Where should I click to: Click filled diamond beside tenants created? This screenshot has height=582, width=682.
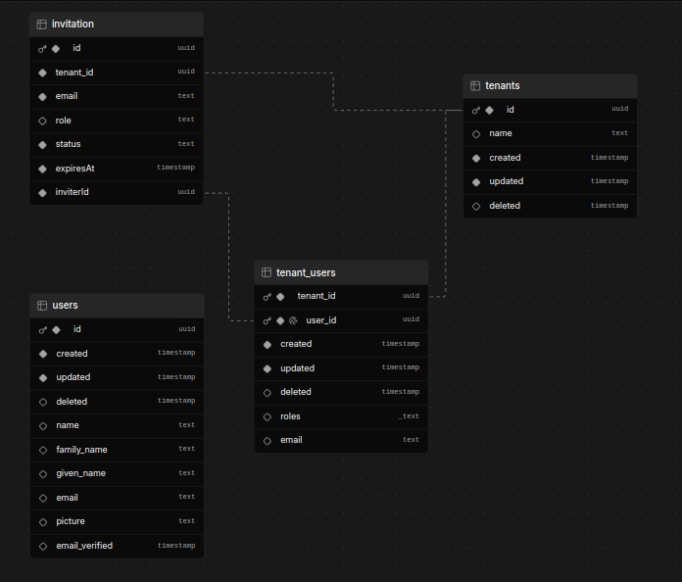(476, 158)
